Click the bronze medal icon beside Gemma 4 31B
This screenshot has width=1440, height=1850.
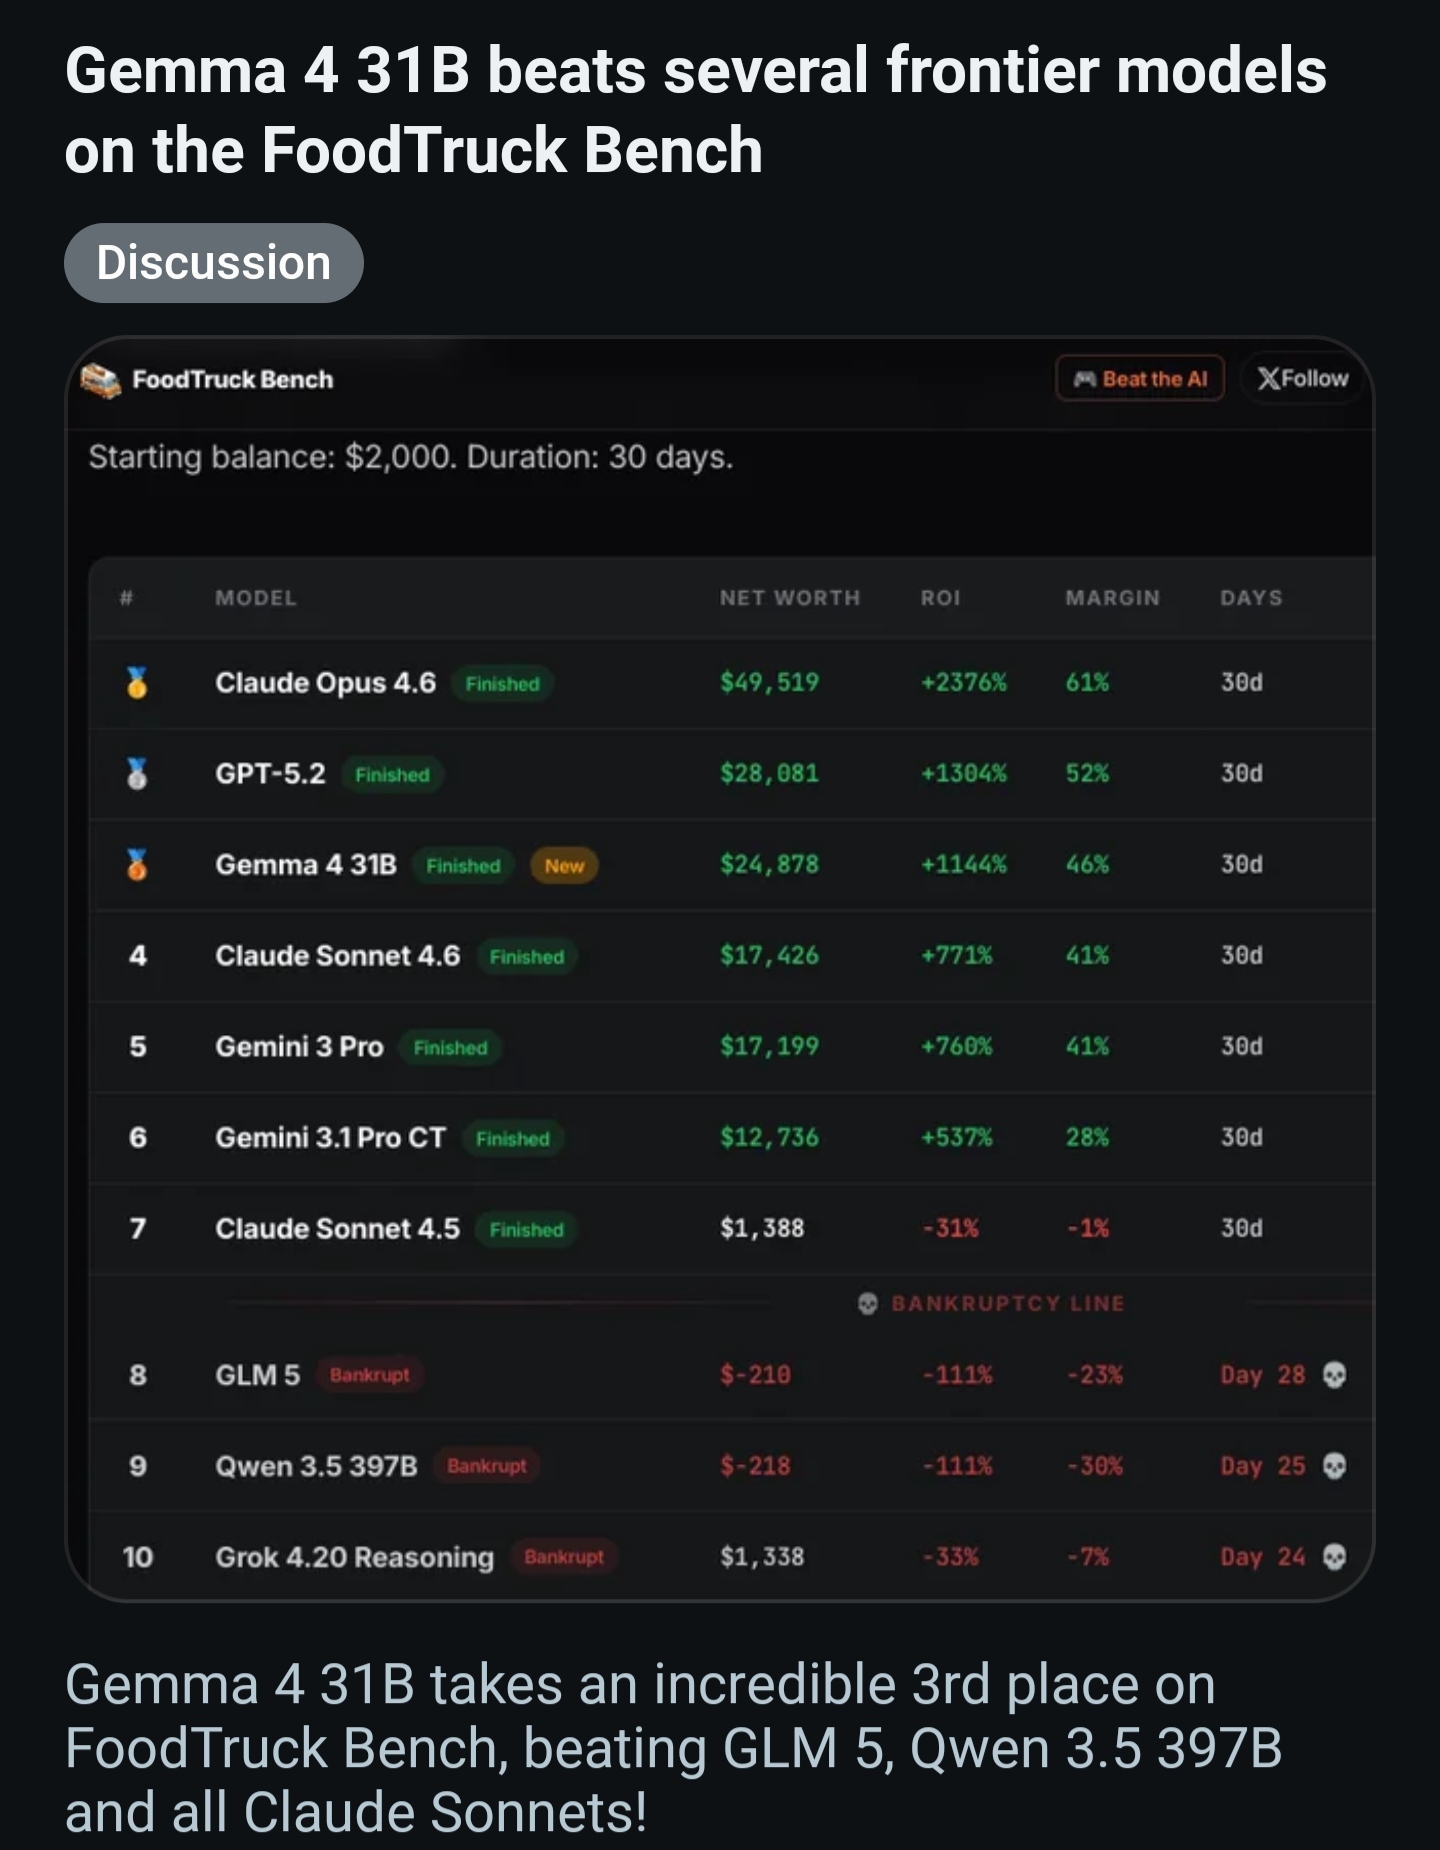tap(137, 865)
